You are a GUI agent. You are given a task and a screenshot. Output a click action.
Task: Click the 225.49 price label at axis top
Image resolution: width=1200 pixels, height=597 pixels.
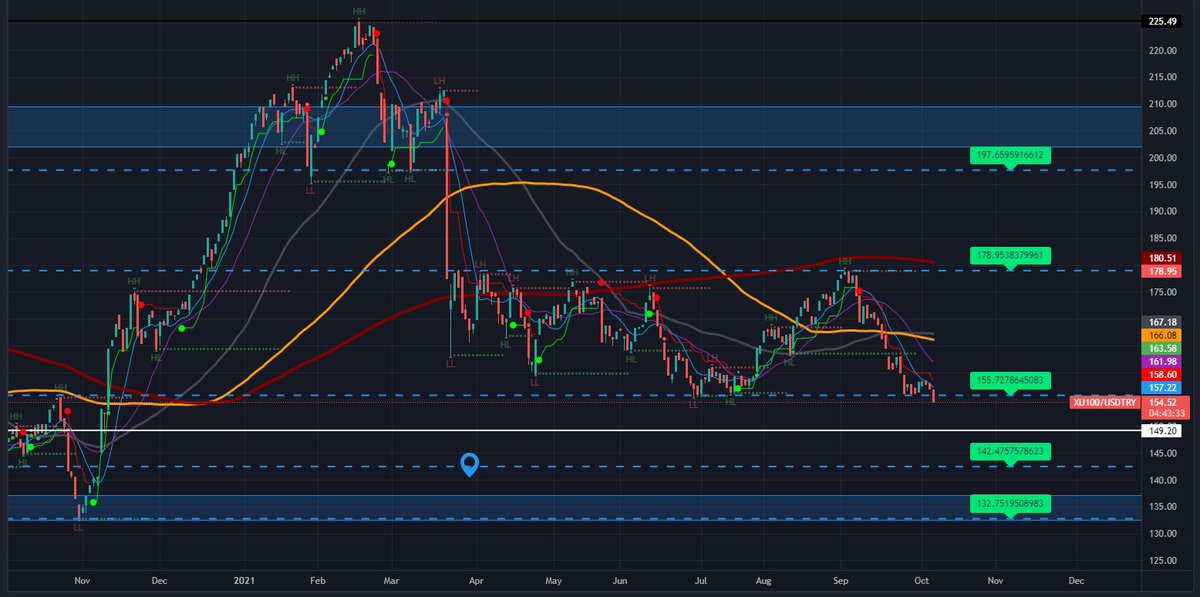coord(1163,21)
